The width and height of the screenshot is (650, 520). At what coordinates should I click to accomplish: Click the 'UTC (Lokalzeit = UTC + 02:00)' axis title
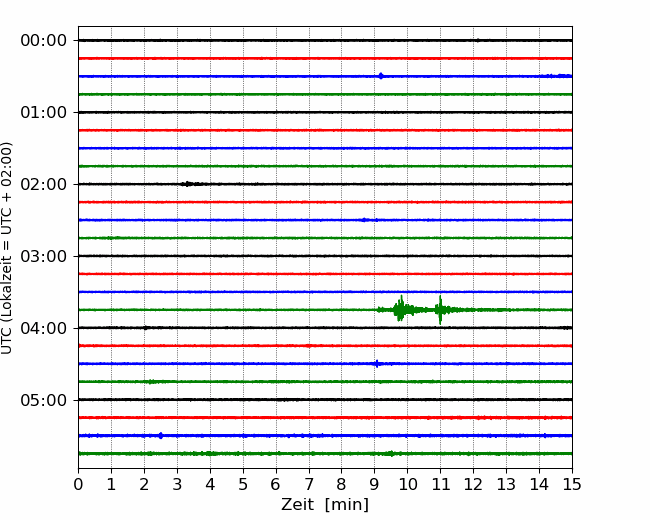(x=7, y=248)
